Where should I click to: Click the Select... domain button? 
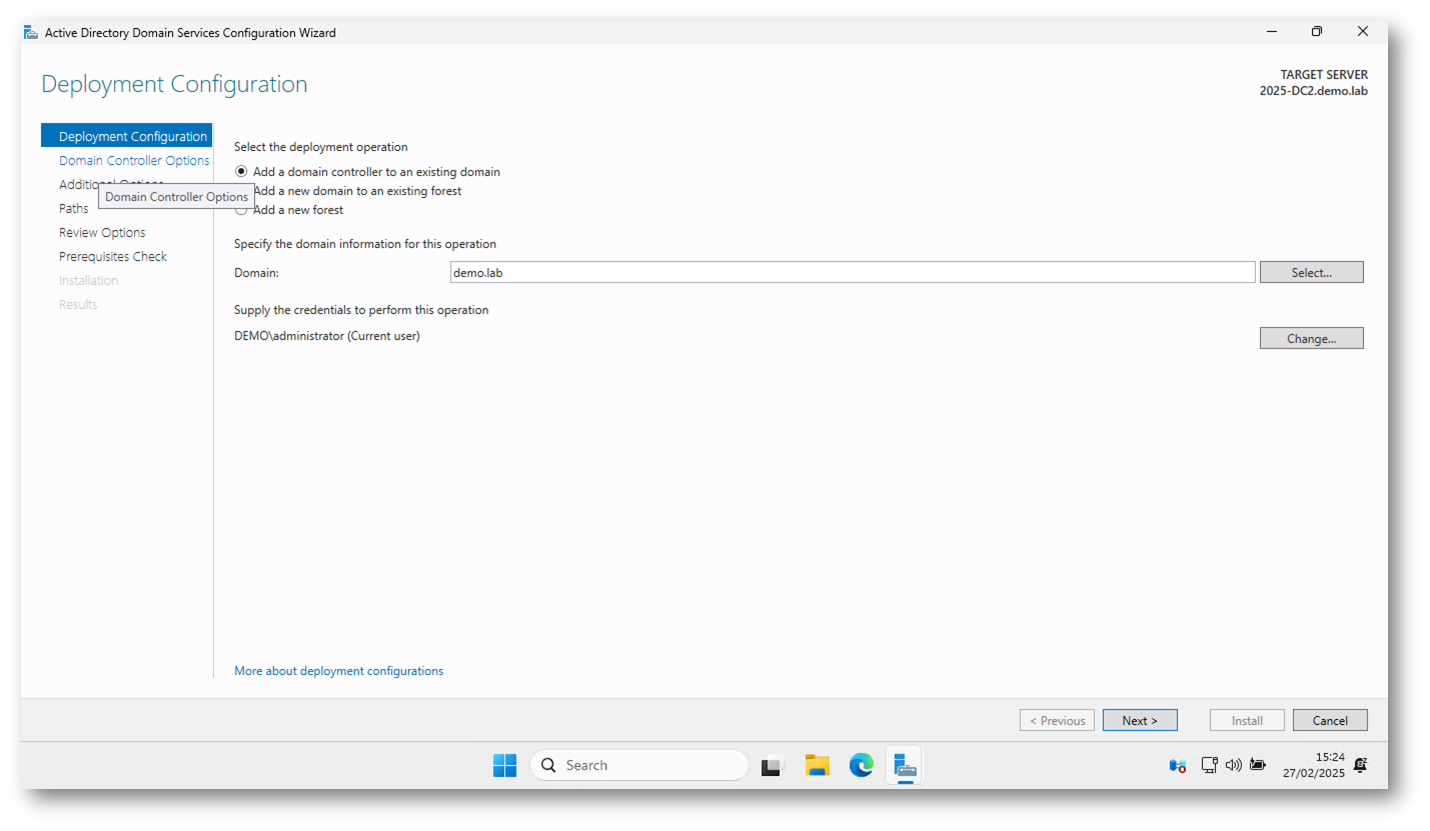[x=1311, y=272]
